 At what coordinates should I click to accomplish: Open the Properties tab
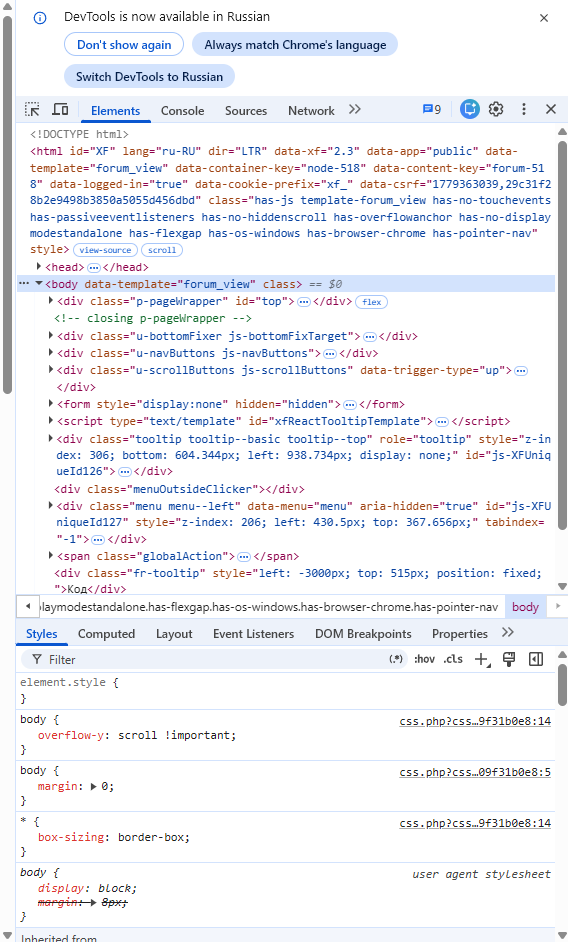click(x=460, y=634)
